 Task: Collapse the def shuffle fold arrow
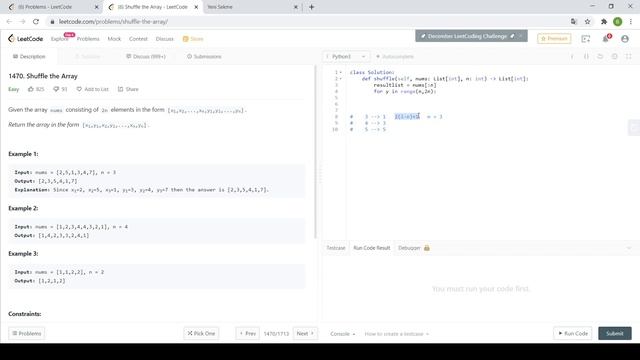[x=341, y=79]
